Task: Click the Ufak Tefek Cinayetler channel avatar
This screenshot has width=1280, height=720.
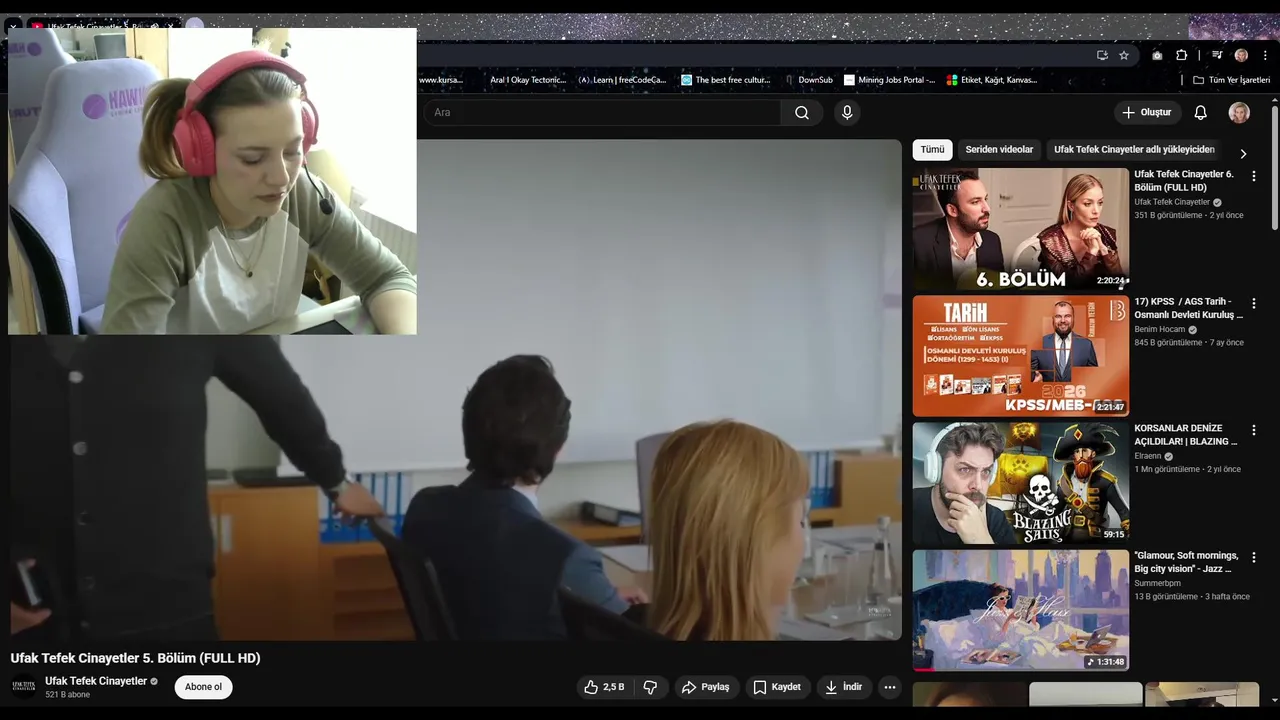Action: click(x=23, y=686)
